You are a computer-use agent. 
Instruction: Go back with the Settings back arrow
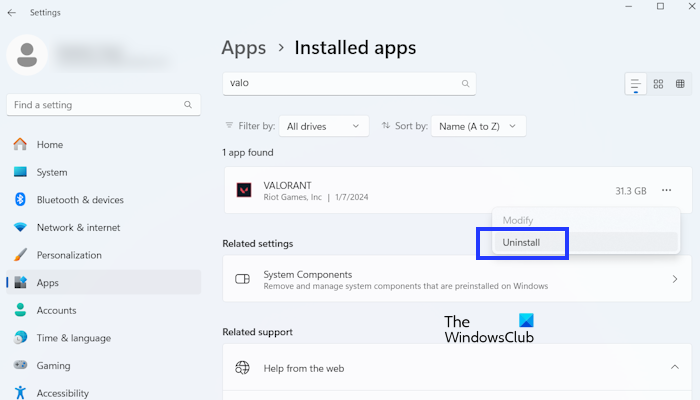12,12
